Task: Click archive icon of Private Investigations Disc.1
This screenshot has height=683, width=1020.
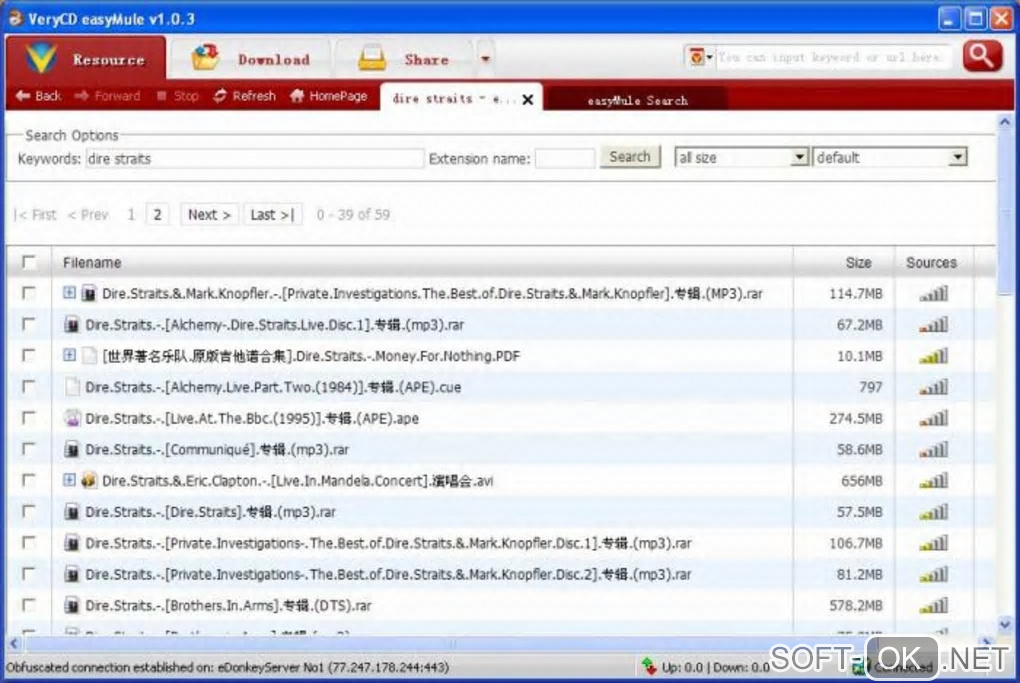Action: click(x=72, y=543)
